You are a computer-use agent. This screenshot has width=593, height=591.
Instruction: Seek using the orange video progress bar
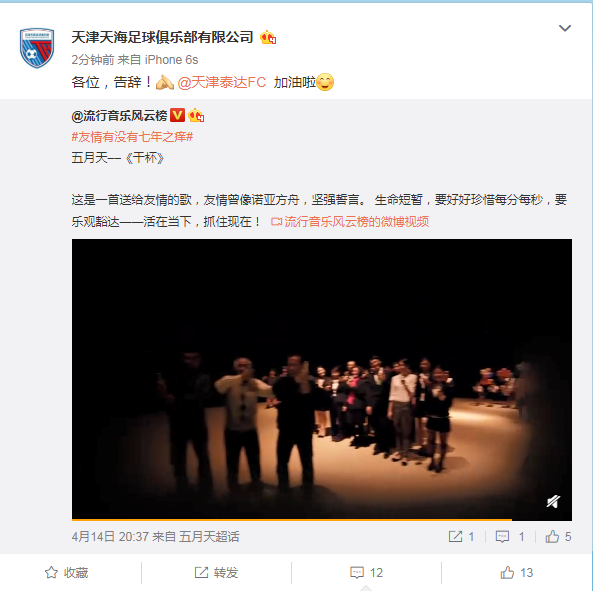322,520
